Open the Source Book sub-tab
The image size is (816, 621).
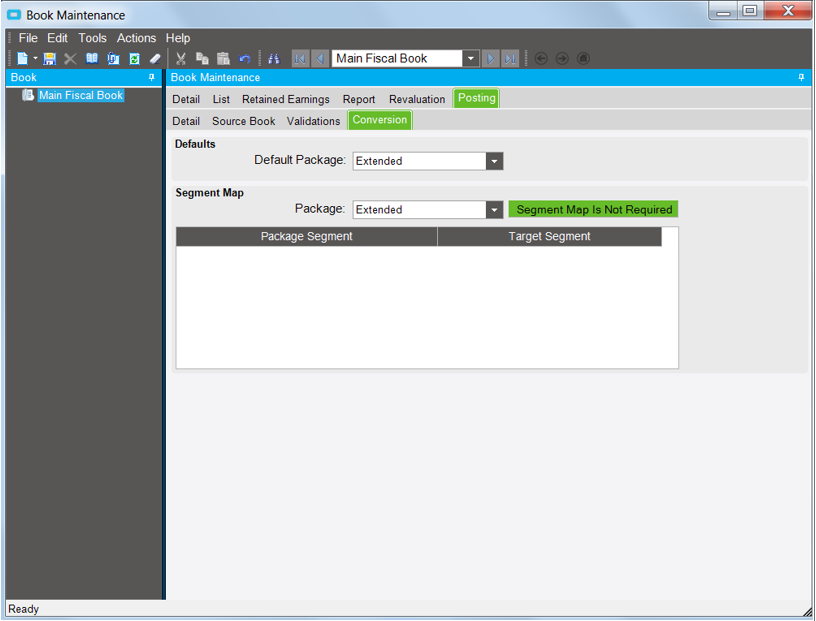(244, 121)
